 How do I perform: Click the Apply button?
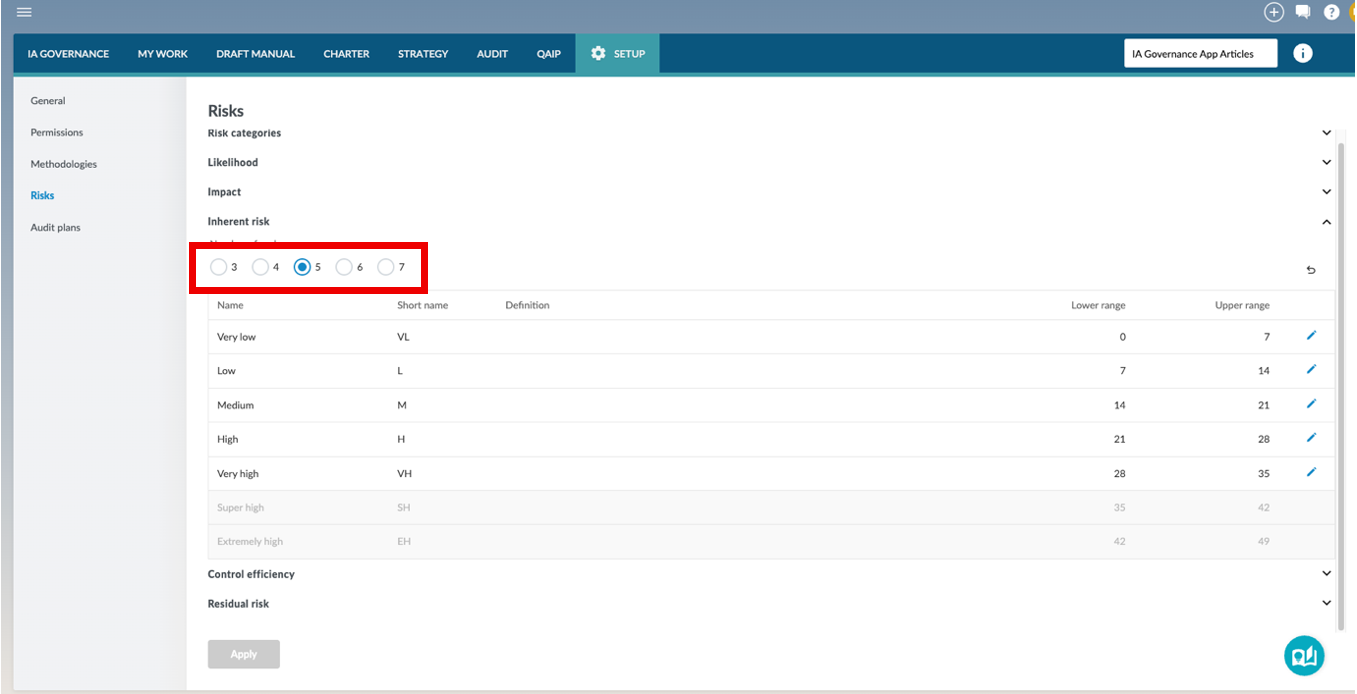pyautogui.click(x=244, y=654)
